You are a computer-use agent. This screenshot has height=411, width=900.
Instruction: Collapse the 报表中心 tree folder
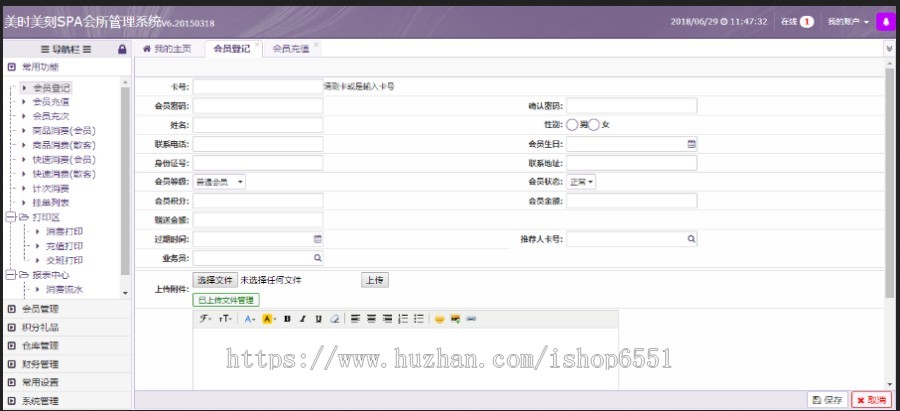tap(10, 275)
